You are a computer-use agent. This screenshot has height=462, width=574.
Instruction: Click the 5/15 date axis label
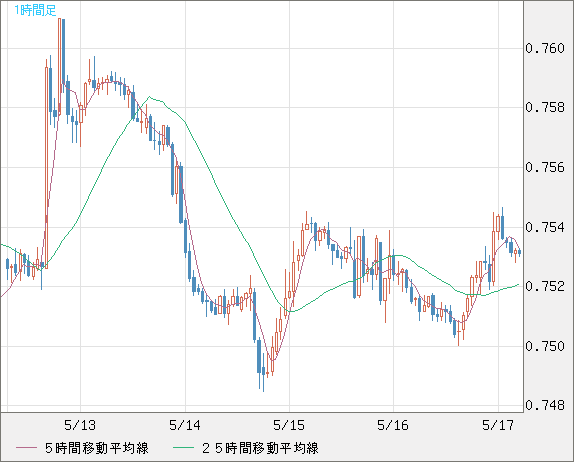pyautogui.click(x=289, y=425)
